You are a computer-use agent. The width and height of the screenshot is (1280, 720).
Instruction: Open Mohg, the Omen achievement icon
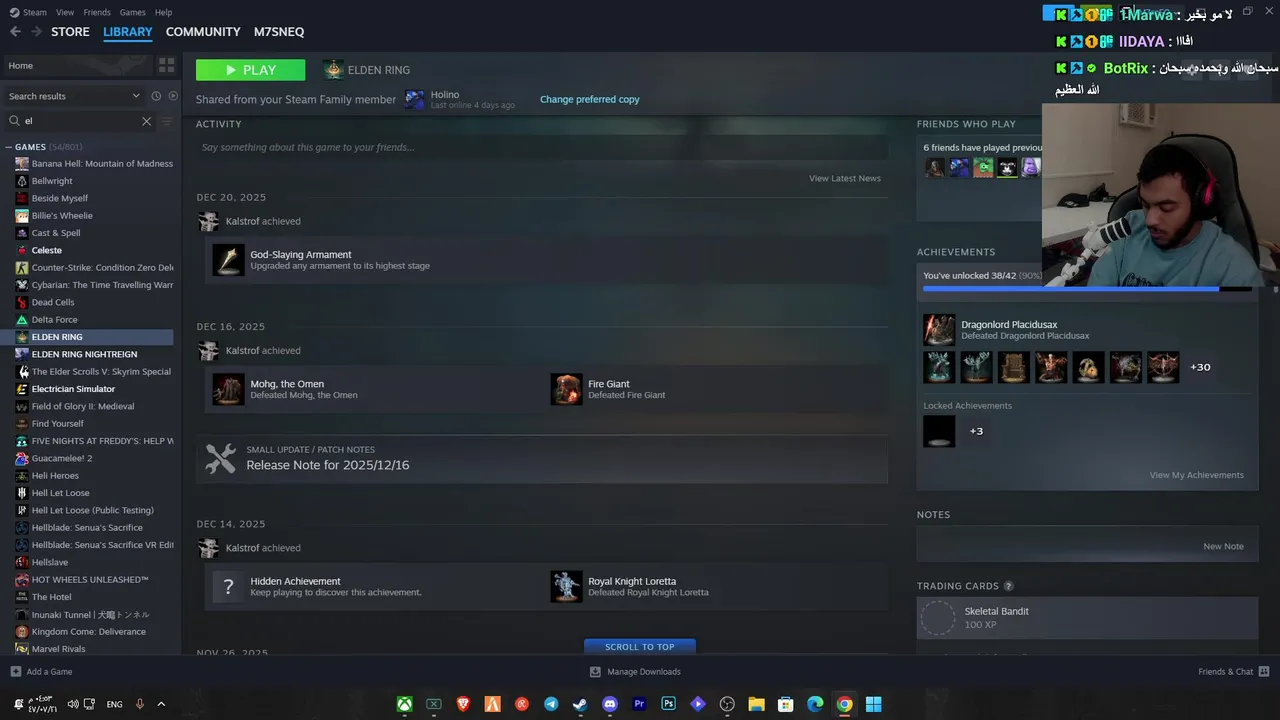(x=229, y=389)
